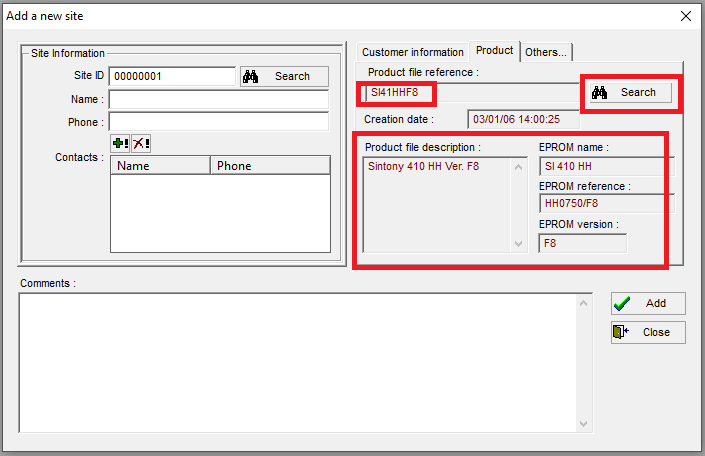Switch to the Customer information tab
Image resolution: width=705 pixels, height=456 pixels.
tap(412, 52)
